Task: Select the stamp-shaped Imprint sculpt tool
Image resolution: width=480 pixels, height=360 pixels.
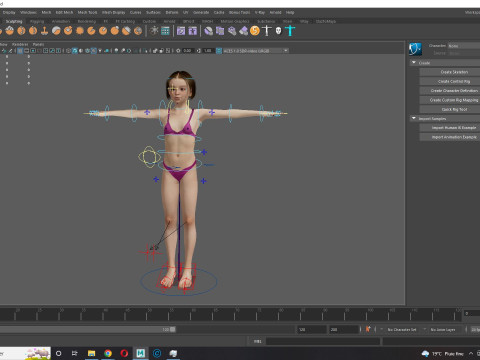Action: tap(44, 31)
